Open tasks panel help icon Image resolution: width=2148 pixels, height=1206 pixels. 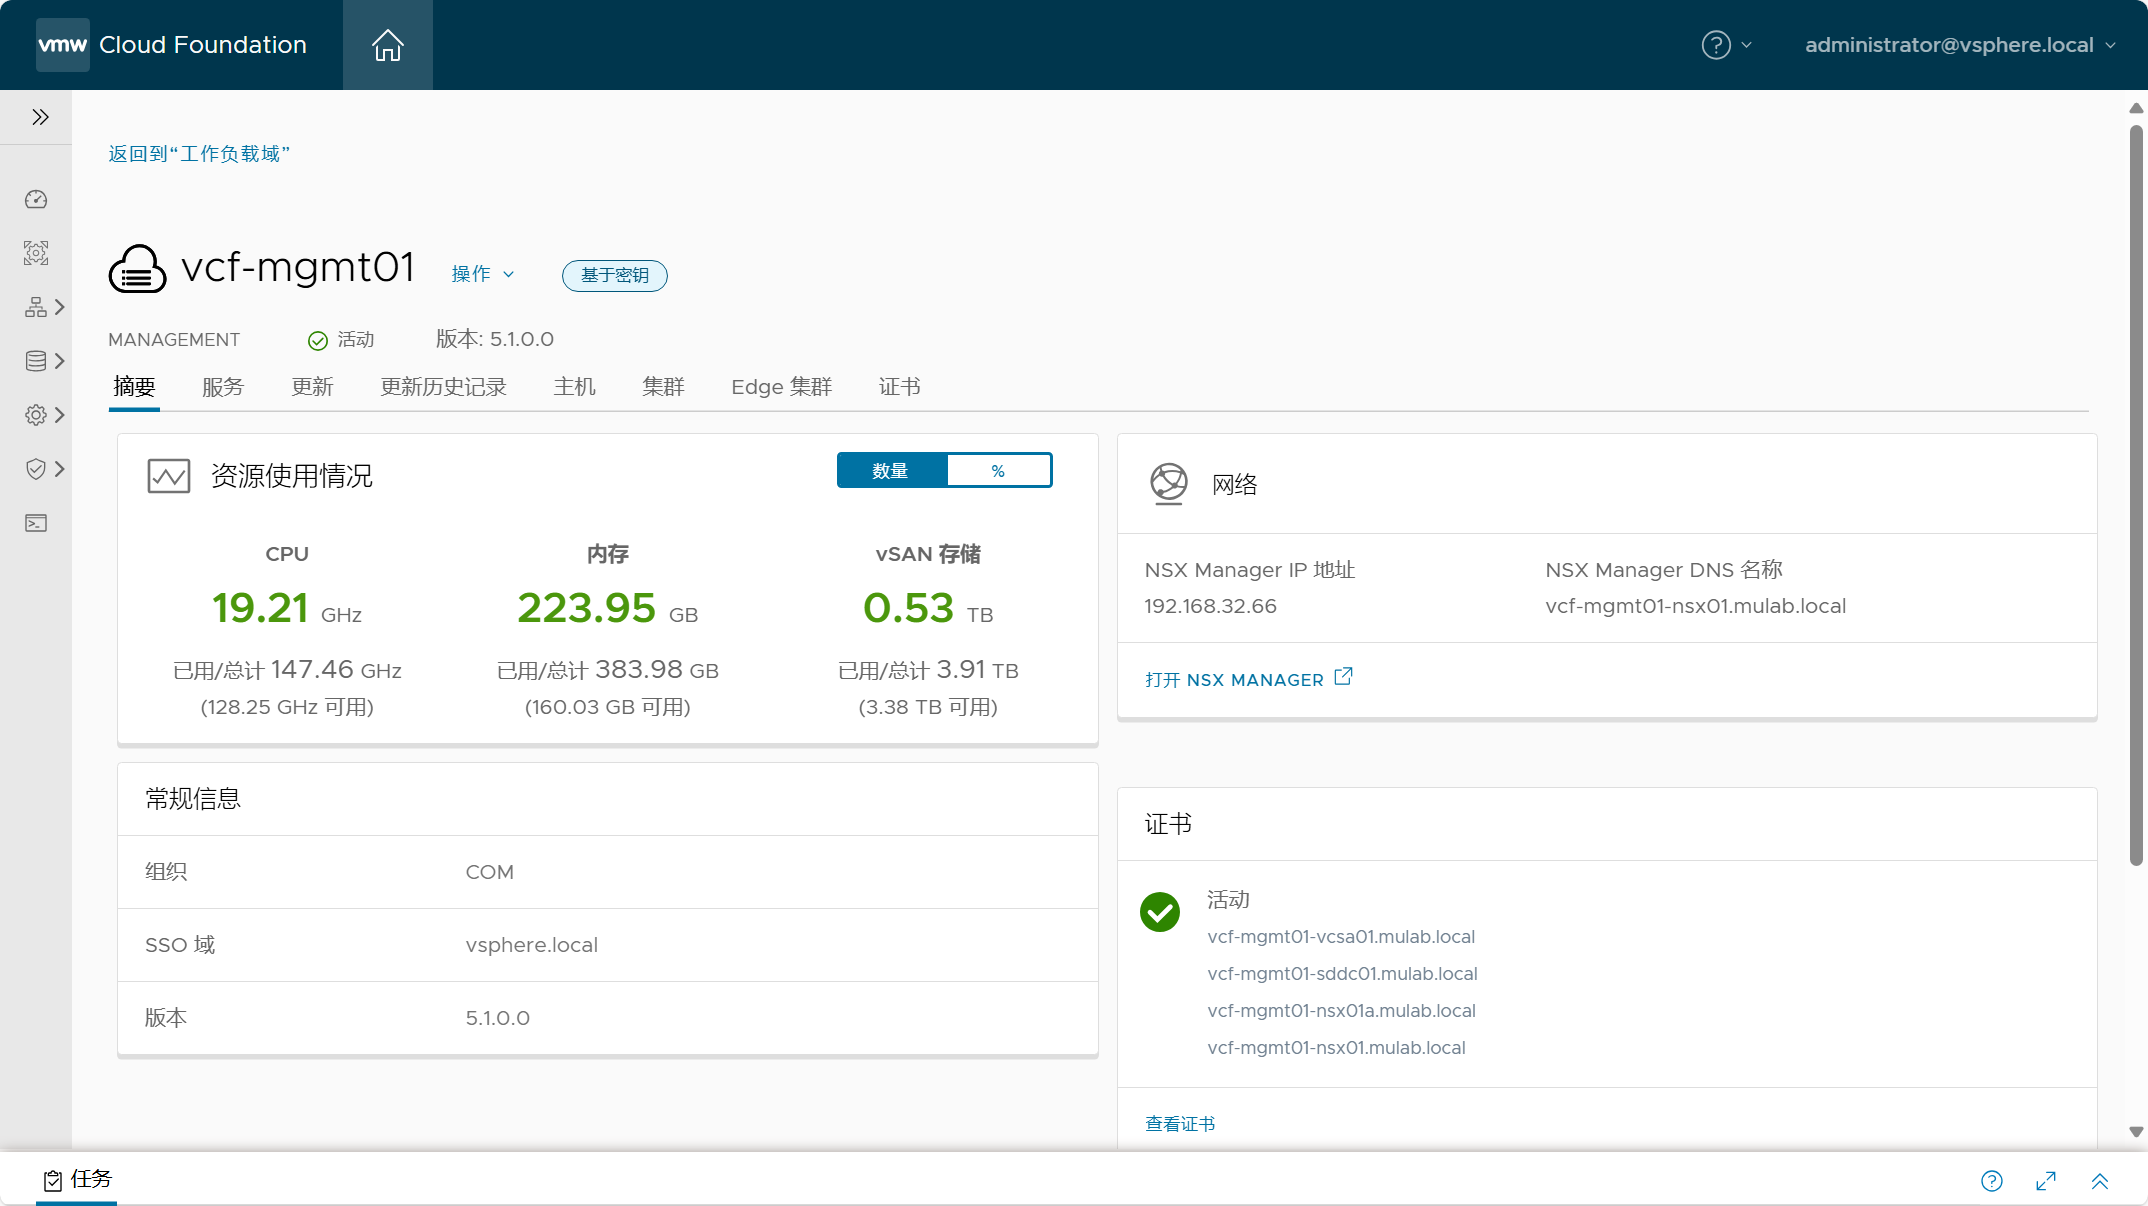[1992, 1181]
